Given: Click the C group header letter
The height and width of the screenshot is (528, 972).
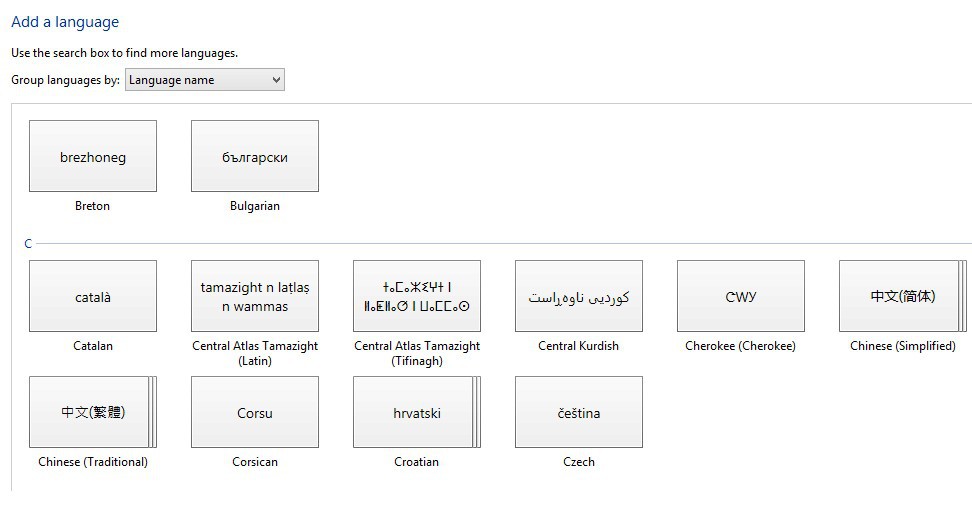Looking at the screenshot, I should pos(28,243).
